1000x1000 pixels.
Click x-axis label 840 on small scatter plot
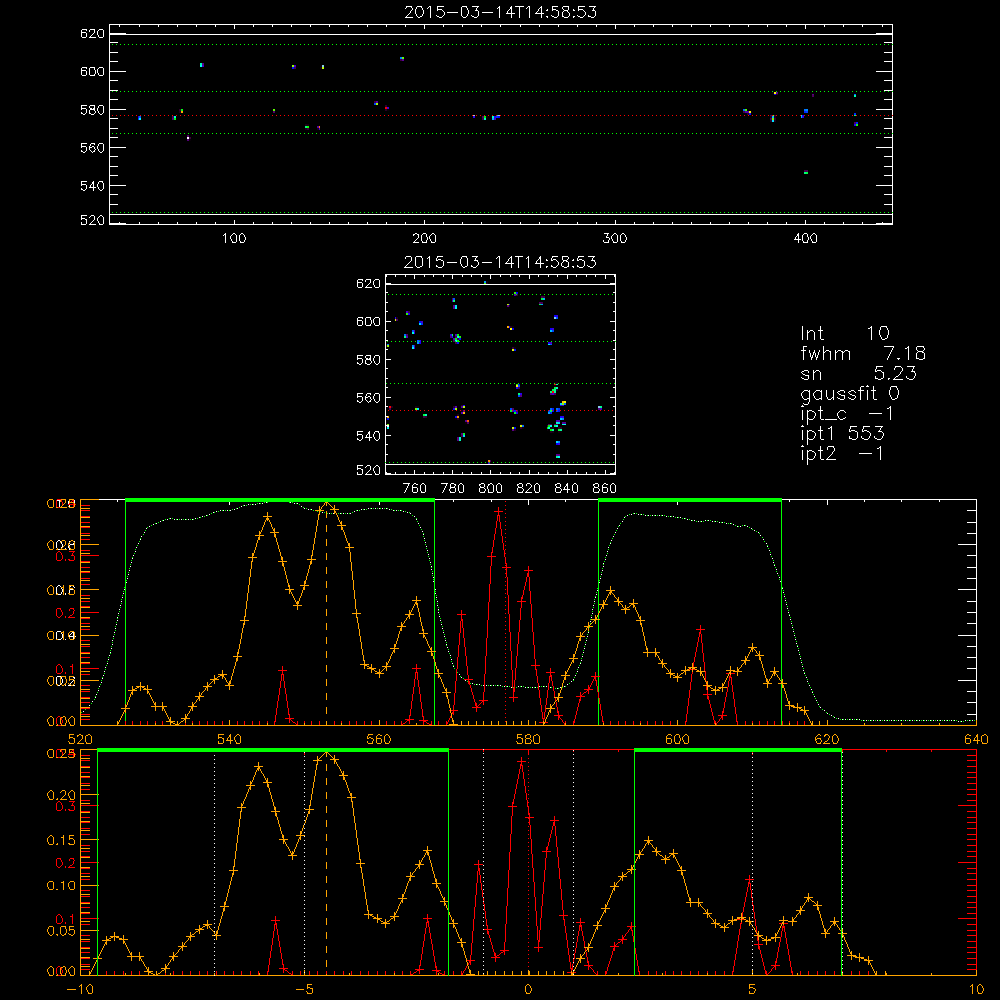(x=566, y=489)
